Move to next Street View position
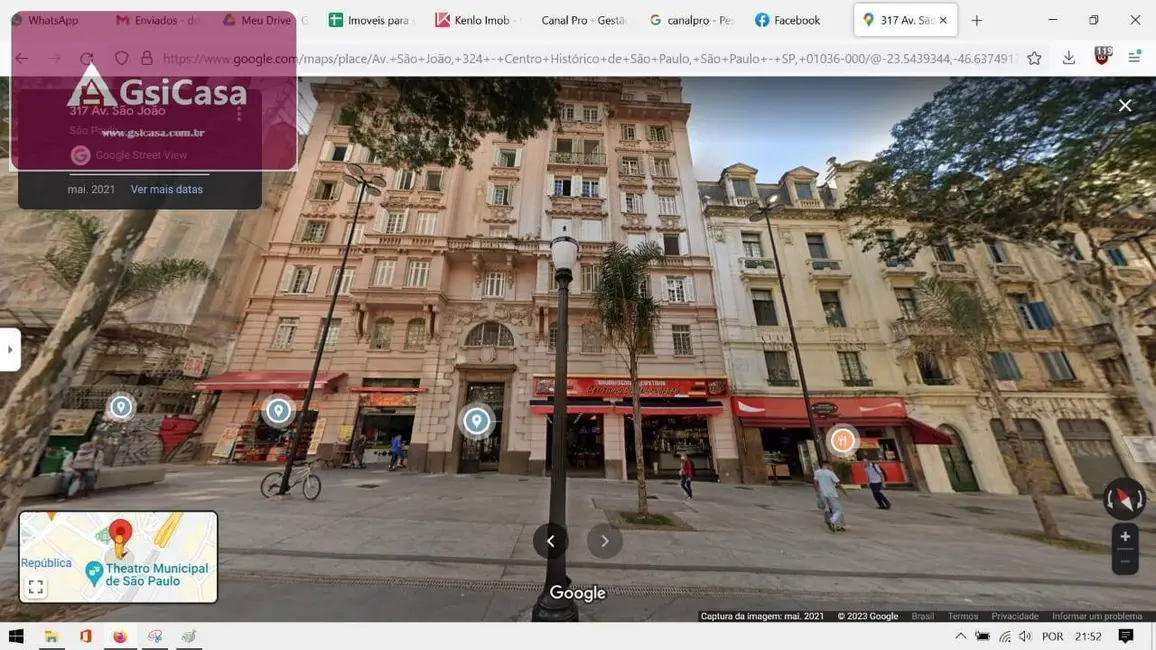 coord(605,541)
